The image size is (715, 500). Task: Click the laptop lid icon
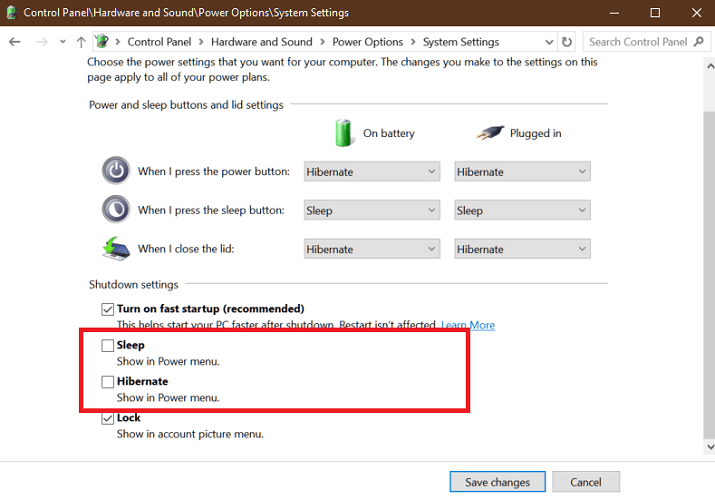[x=116, y=248]
